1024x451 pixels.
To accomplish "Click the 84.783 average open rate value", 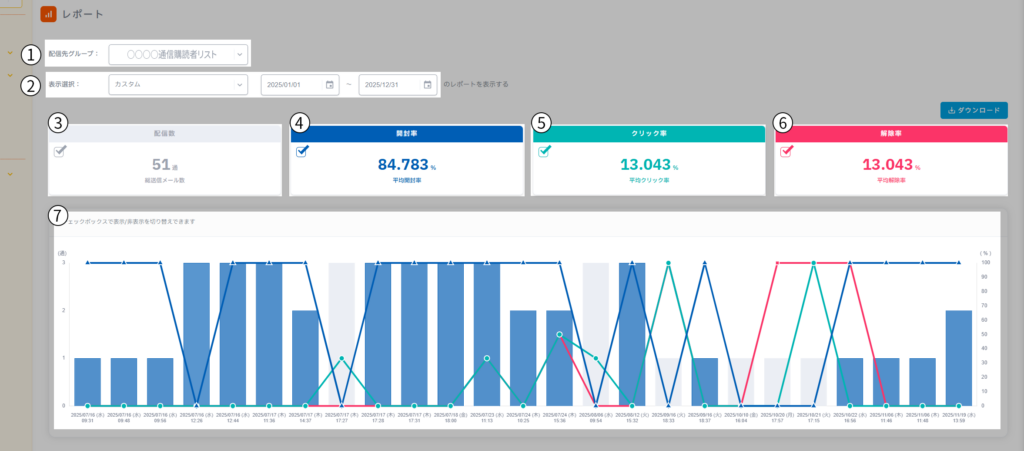I will [403, 164].
